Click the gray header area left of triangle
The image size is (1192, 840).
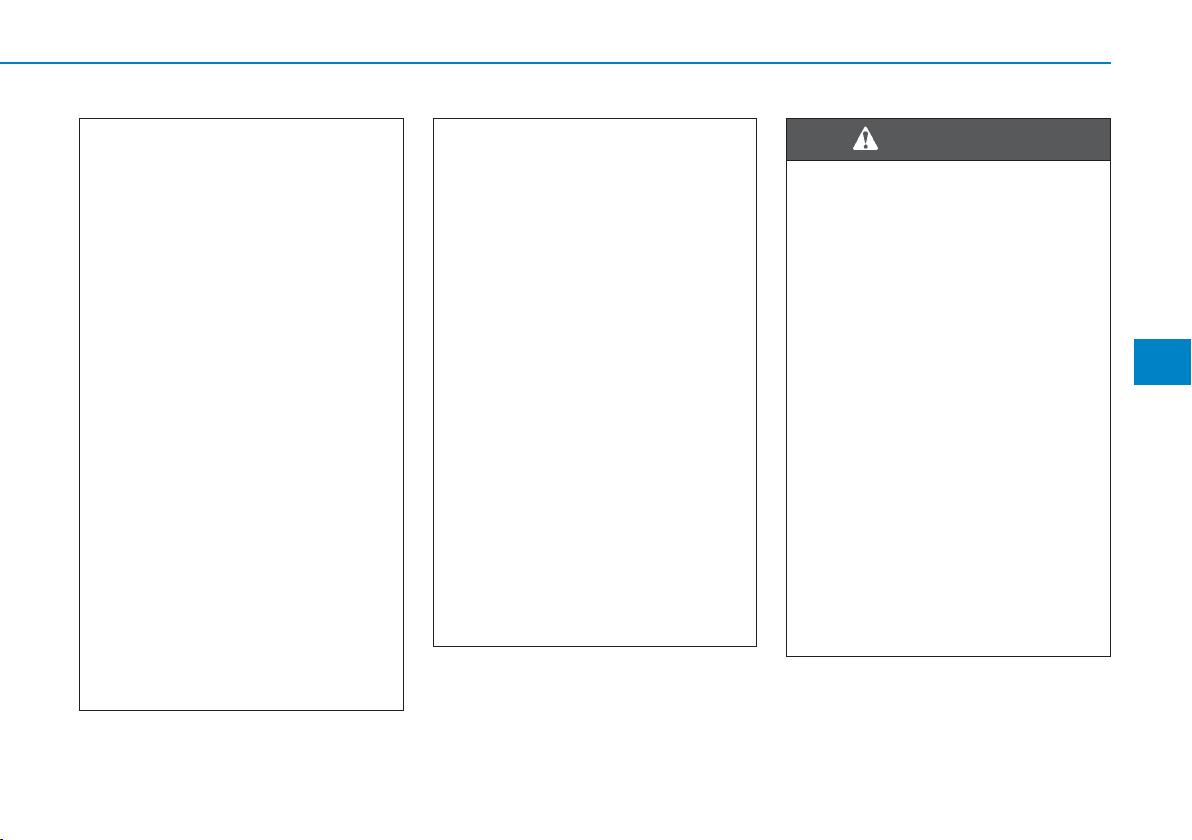pos(820,139)
